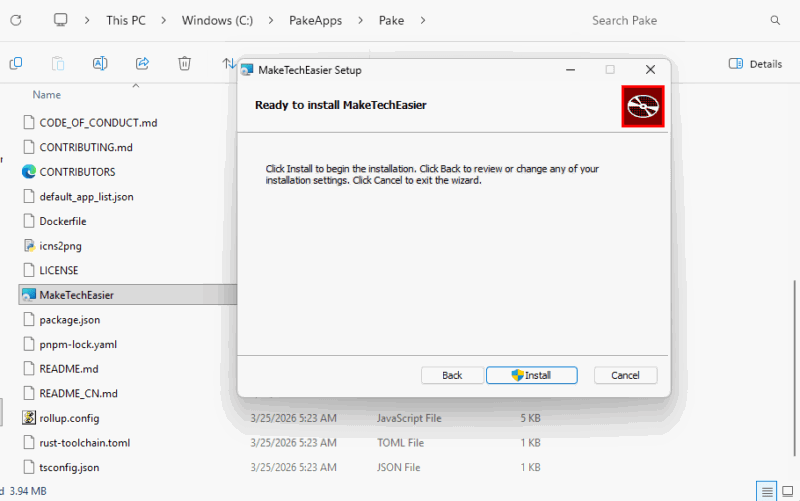Expand the chevron after Pake
800x501 pixels.
coord(423,20)
